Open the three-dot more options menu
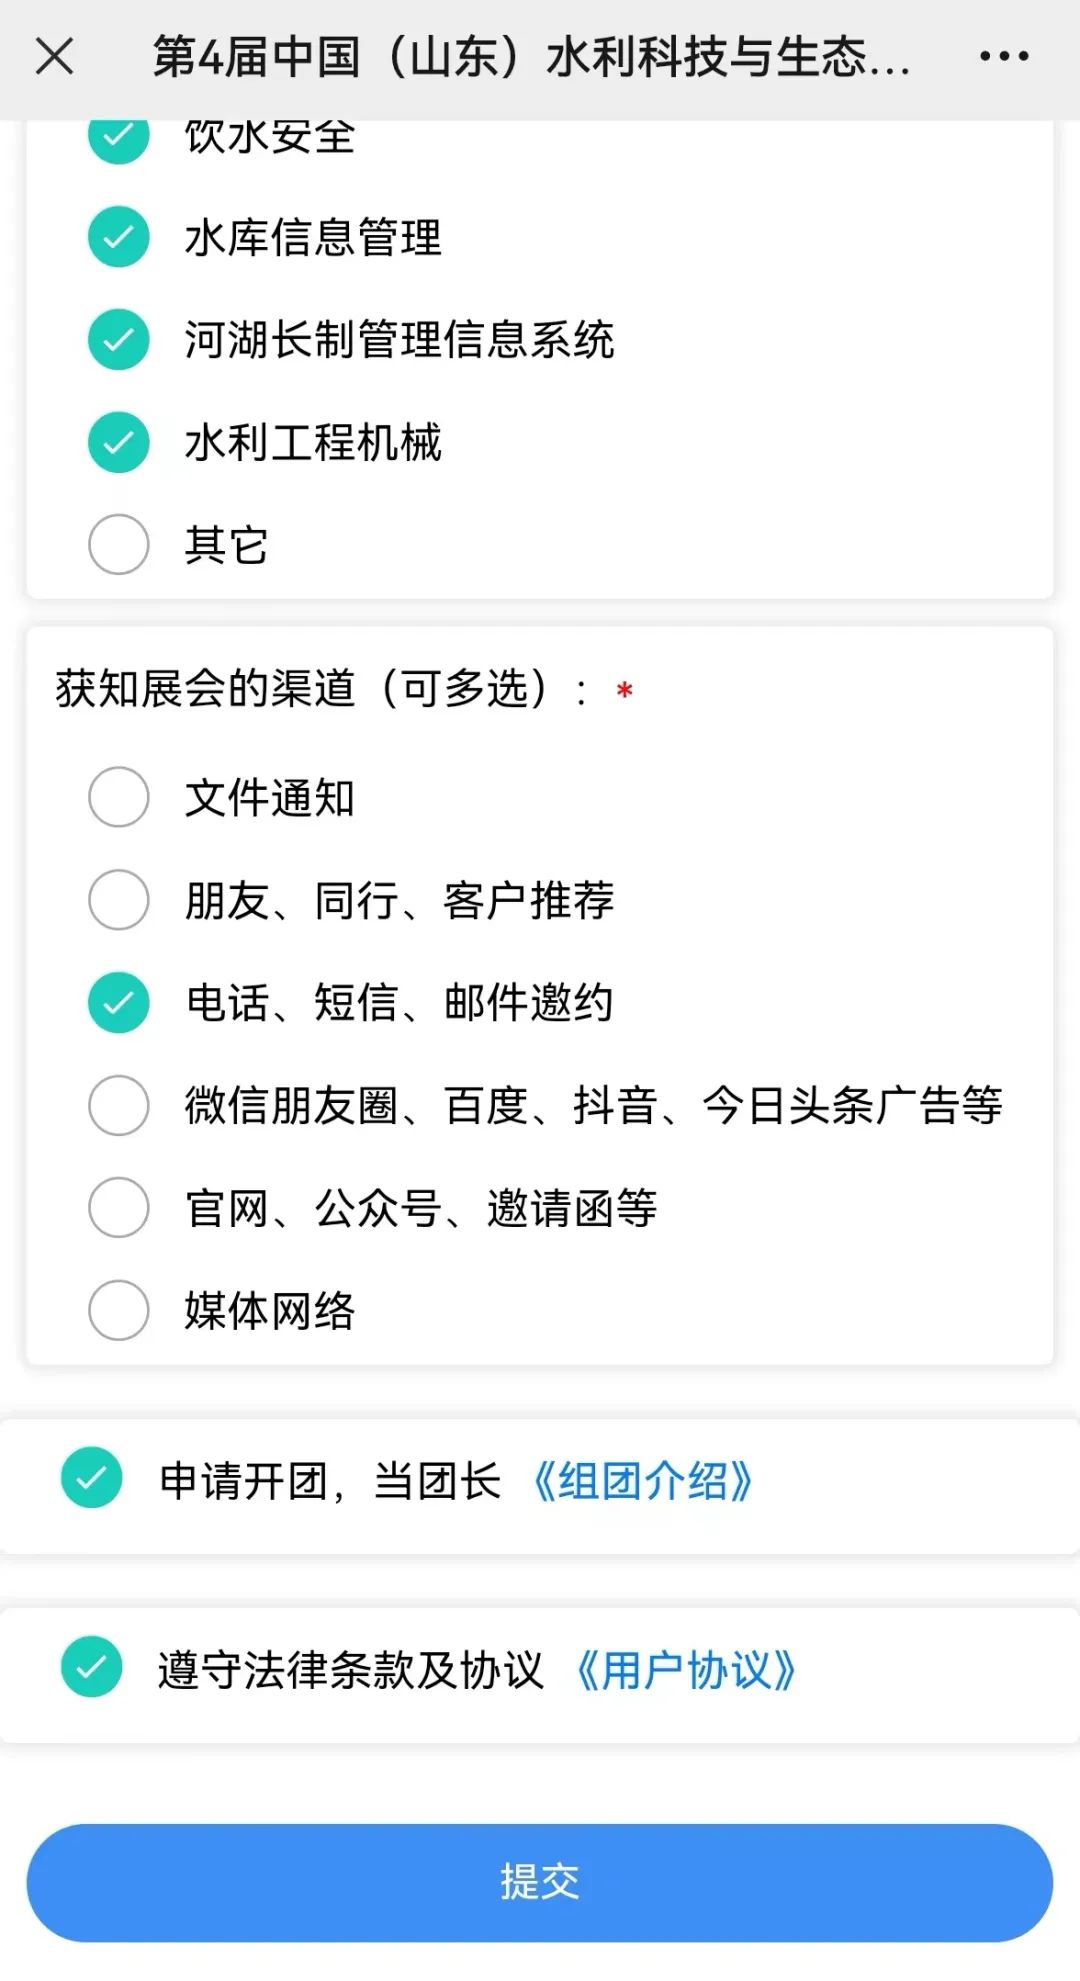 [x=1003, y=56]
